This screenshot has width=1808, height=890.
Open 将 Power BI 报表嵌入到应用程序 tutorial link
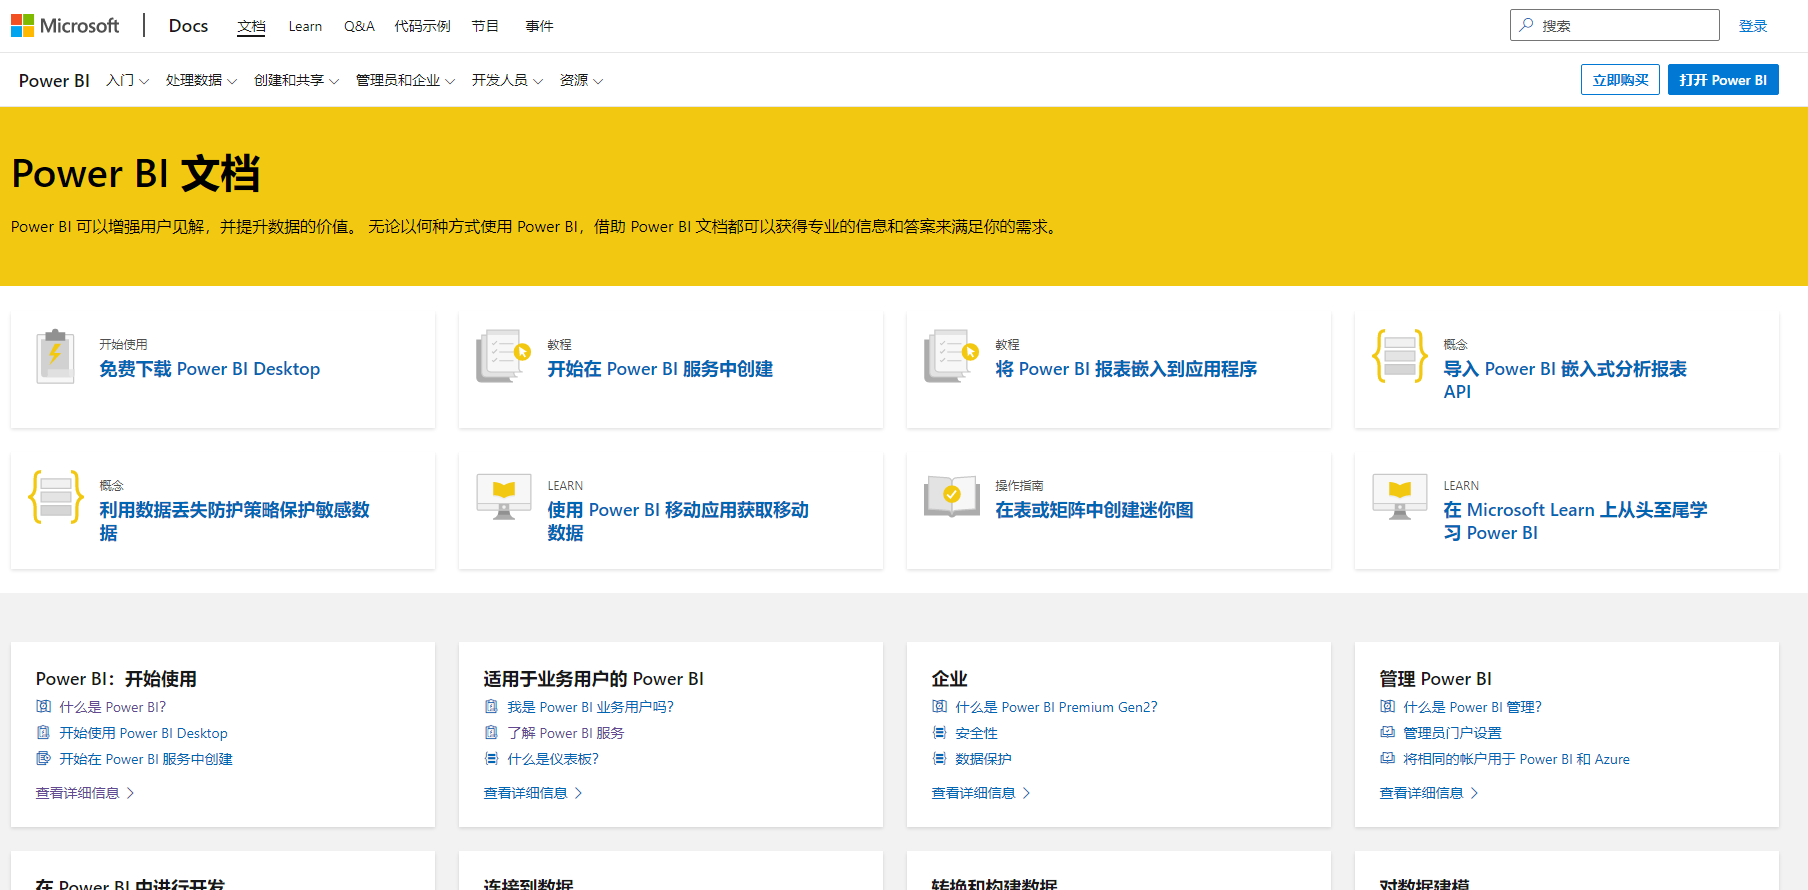(x=1126, y=369)
